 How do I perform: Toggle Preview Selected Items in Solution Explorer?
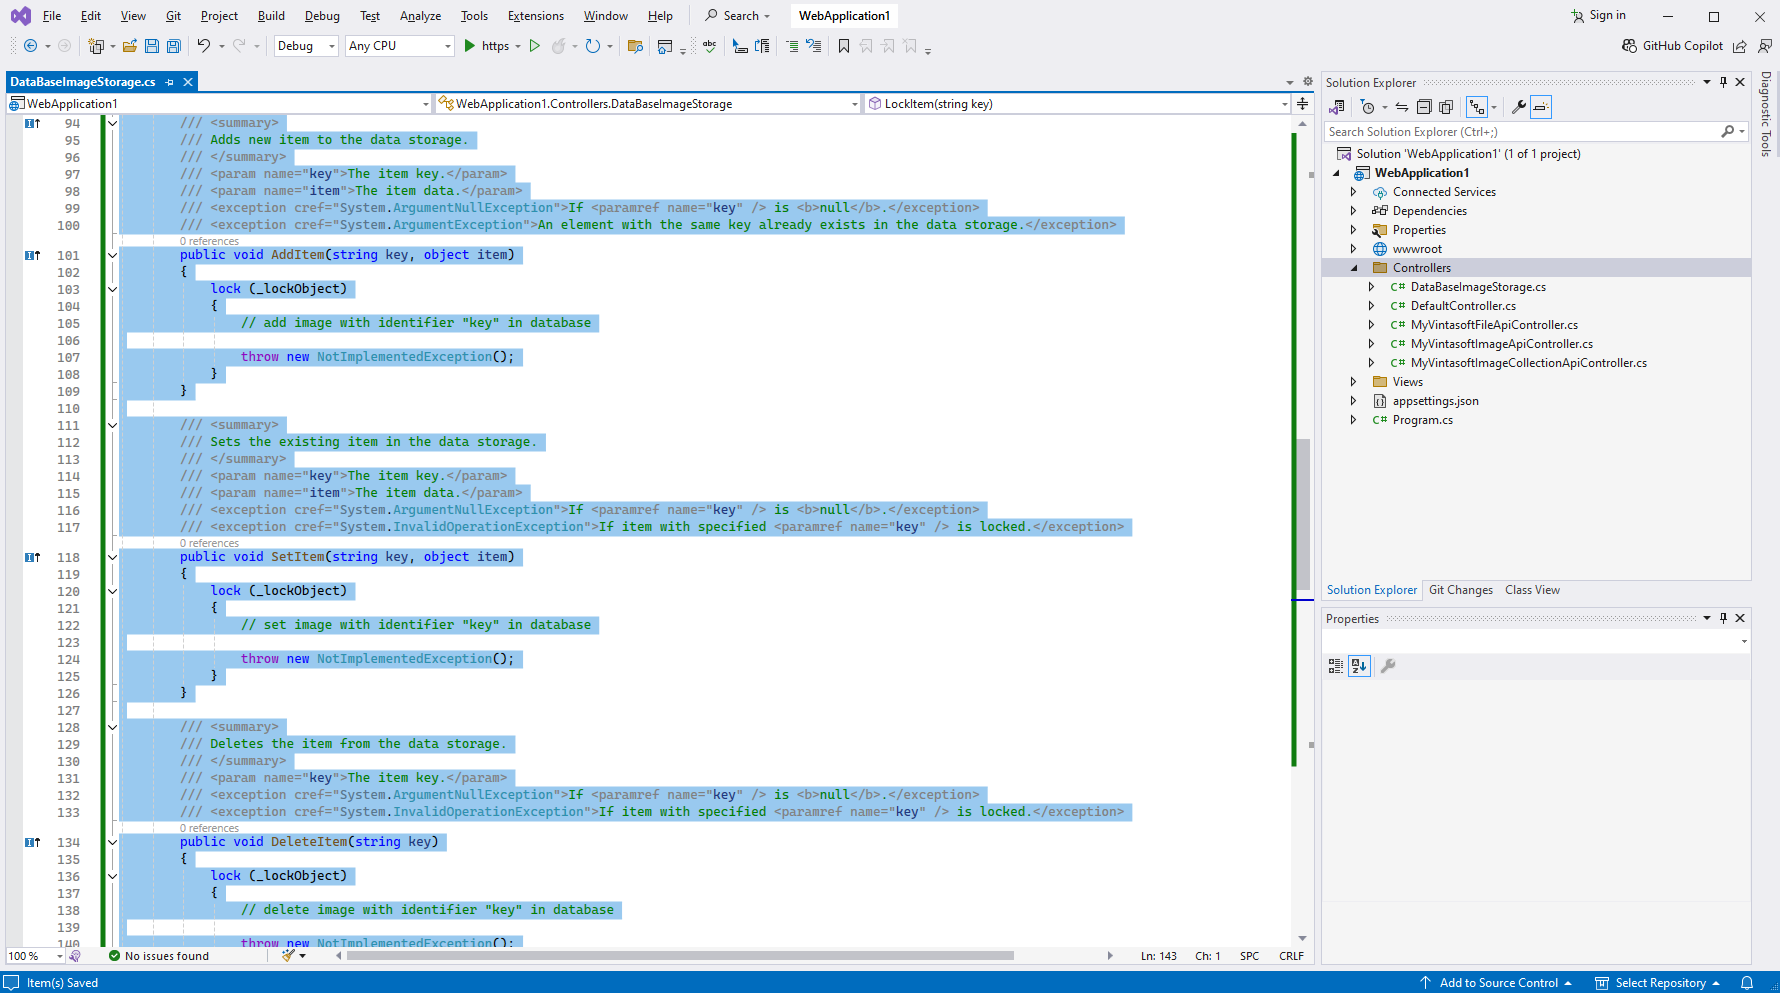pos(1541,107)
